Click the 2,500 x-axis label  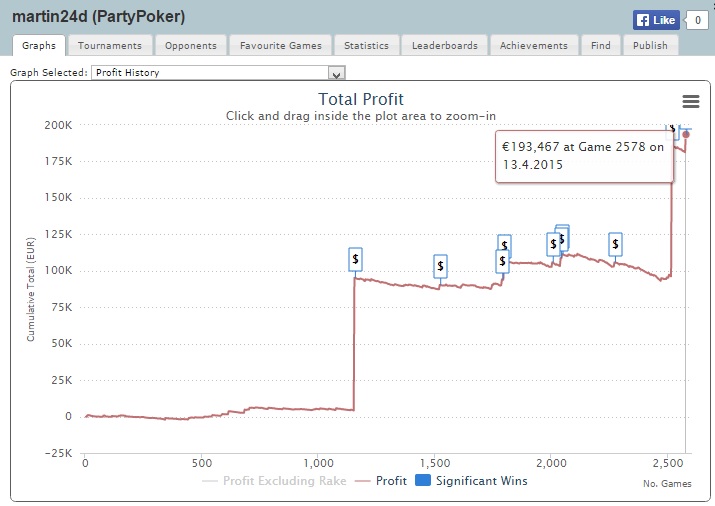coord(668,464)
